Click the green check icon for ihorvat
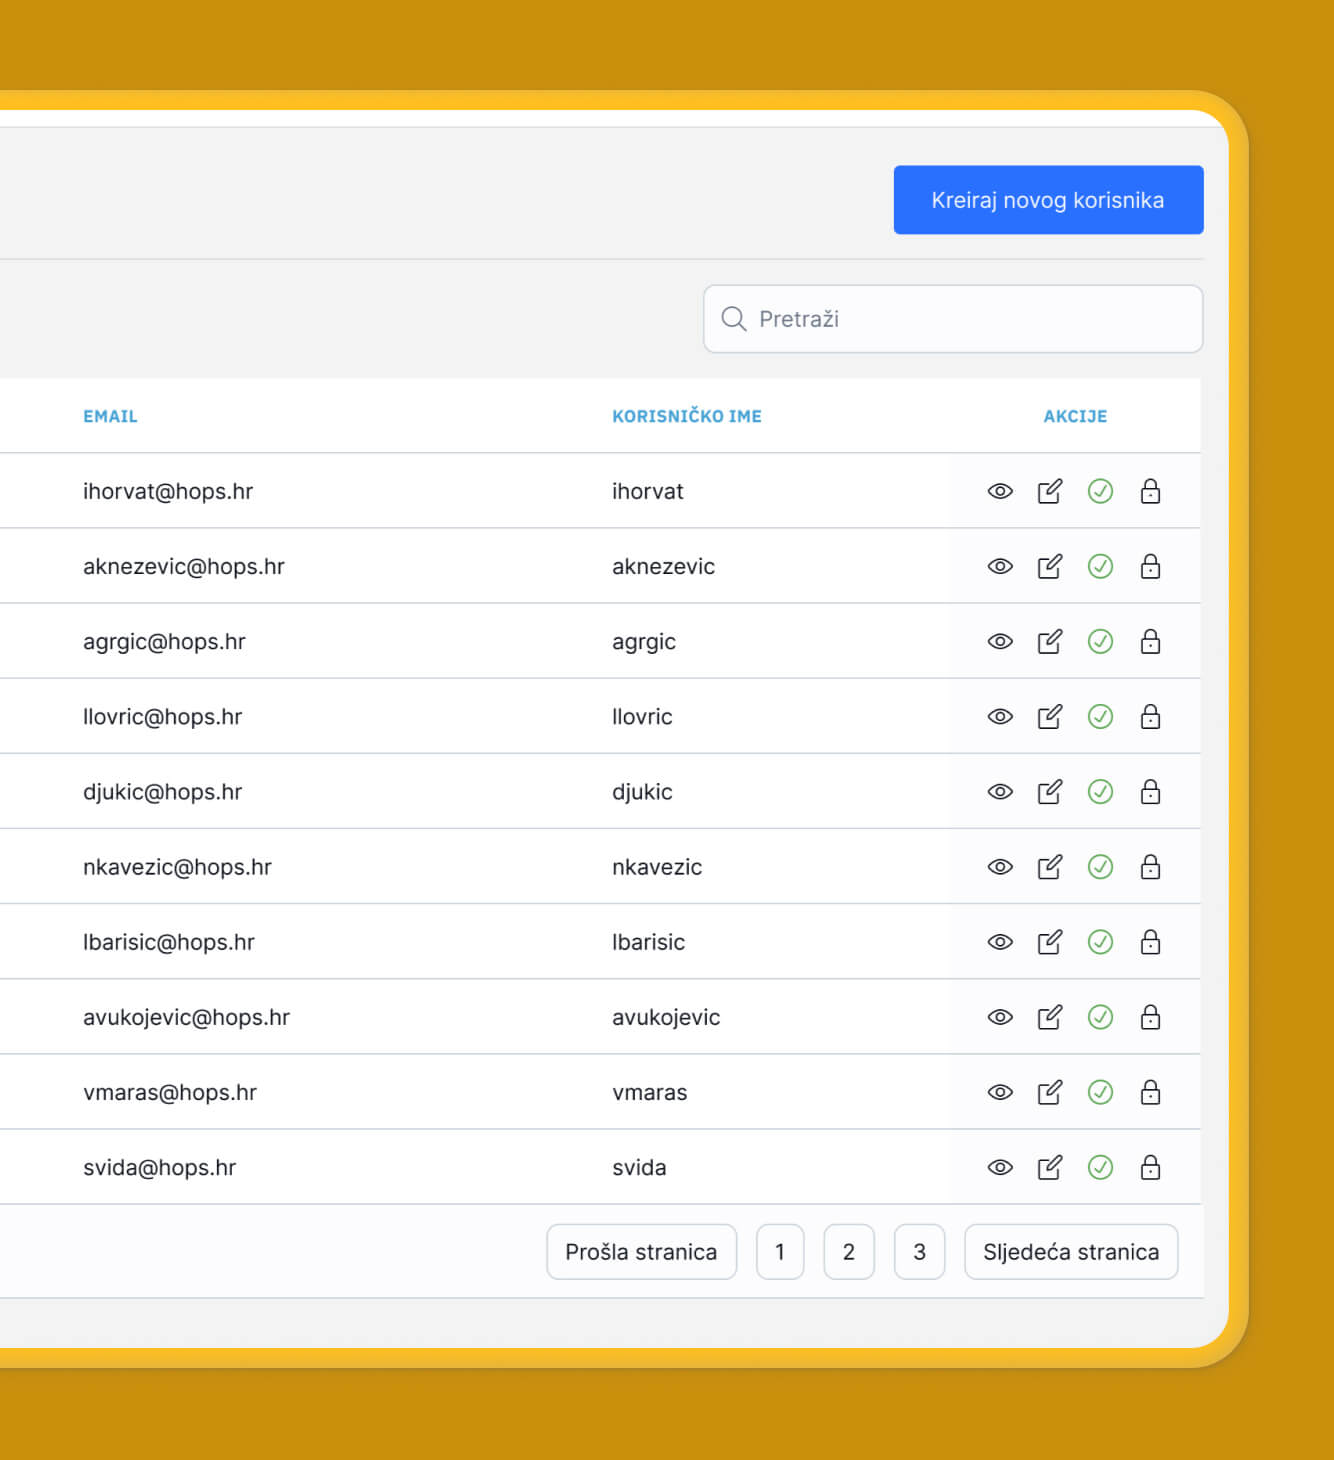 [x=1100, y=491]
